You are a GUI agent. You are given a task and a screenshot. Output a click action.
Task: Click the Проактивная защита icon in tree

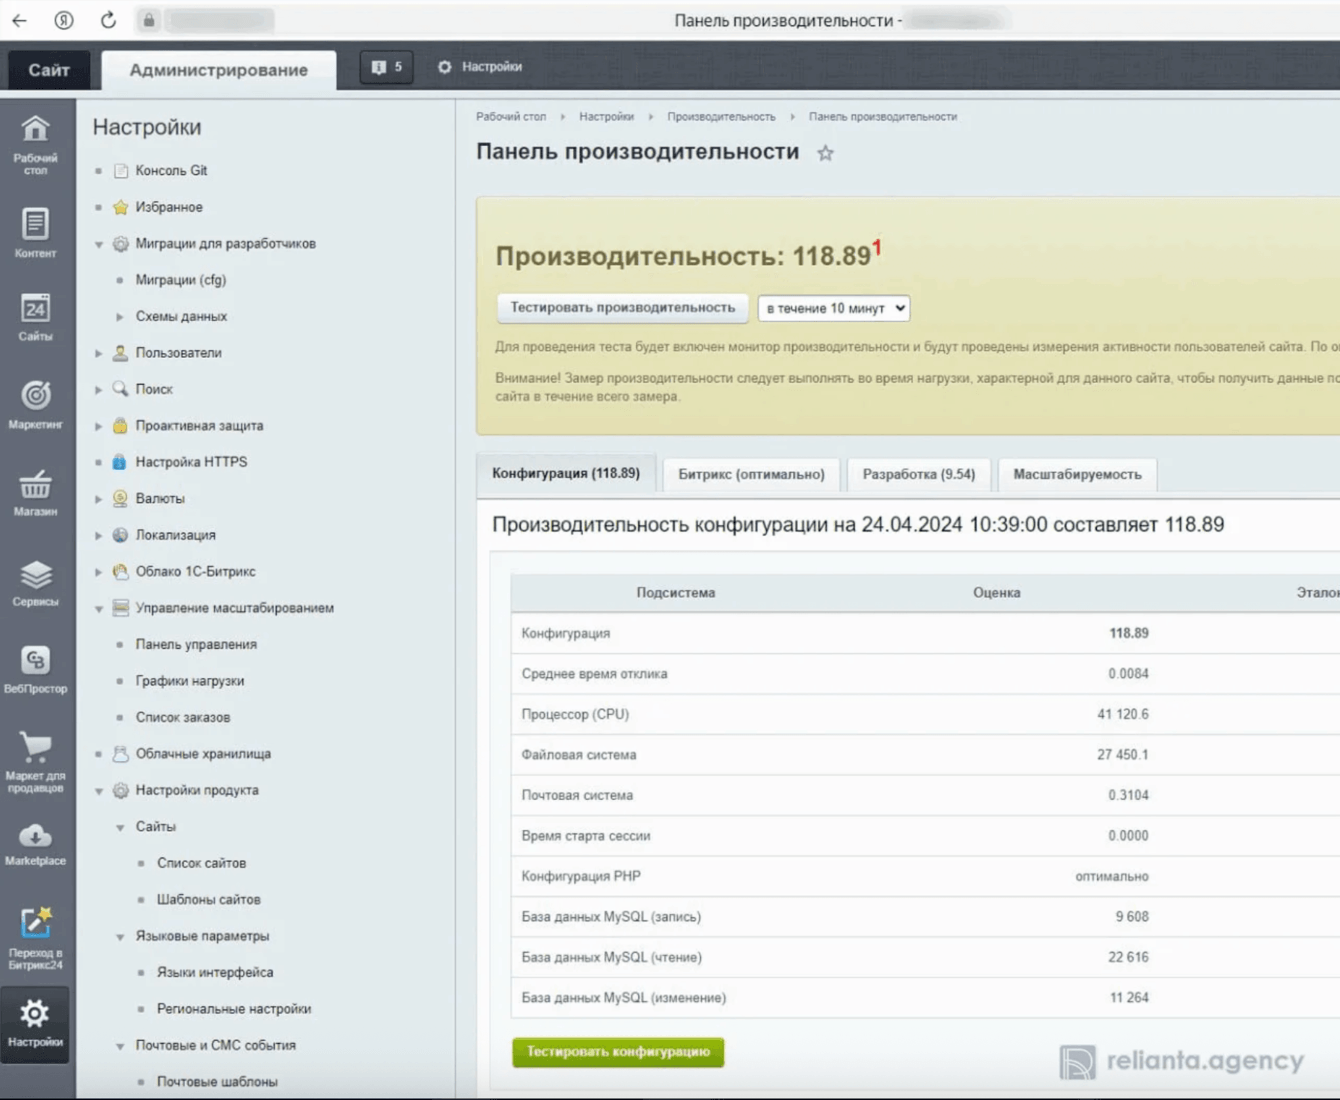pyautogui.click(x=120, y=426)
